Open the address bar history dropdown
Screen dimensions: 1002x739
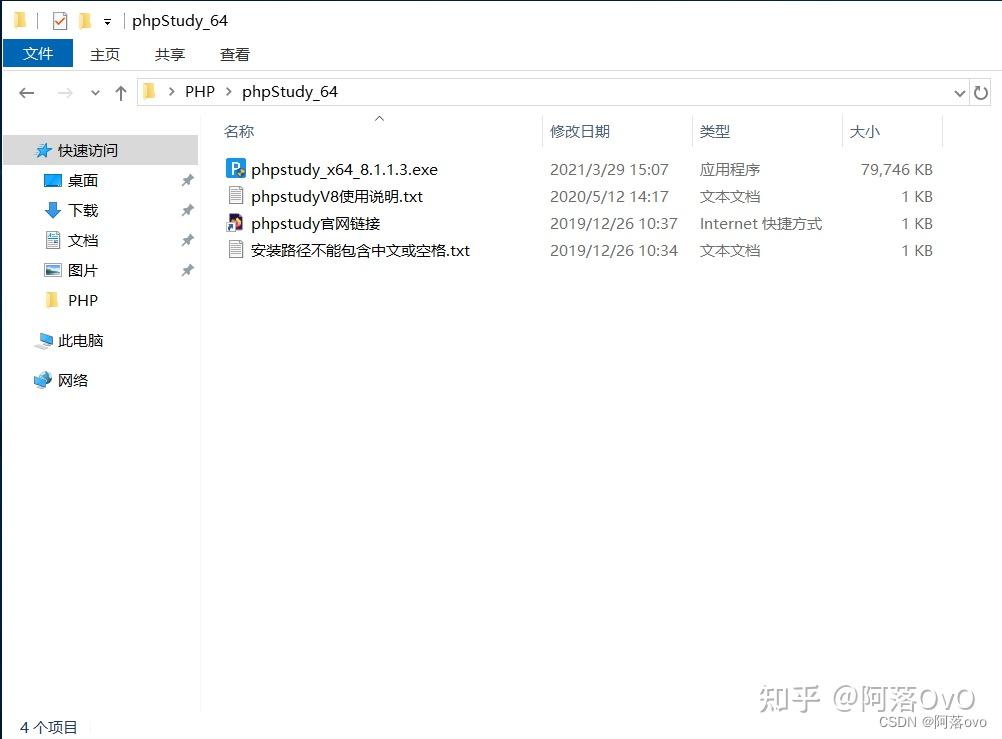[959, 92]
